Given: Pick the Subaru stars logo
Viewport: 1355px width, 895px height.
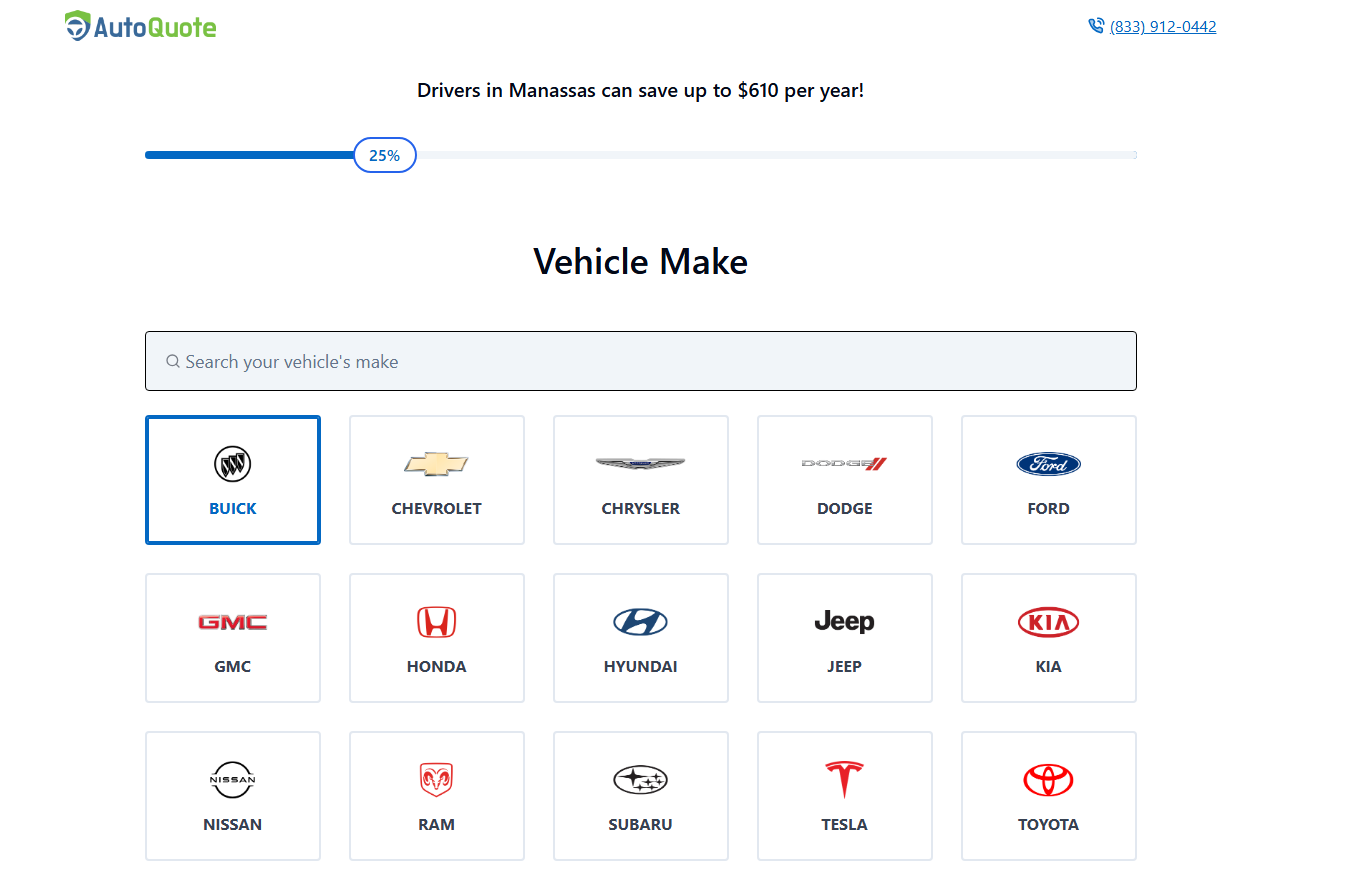Looking at the screenshot, I should tap(640, 780).
